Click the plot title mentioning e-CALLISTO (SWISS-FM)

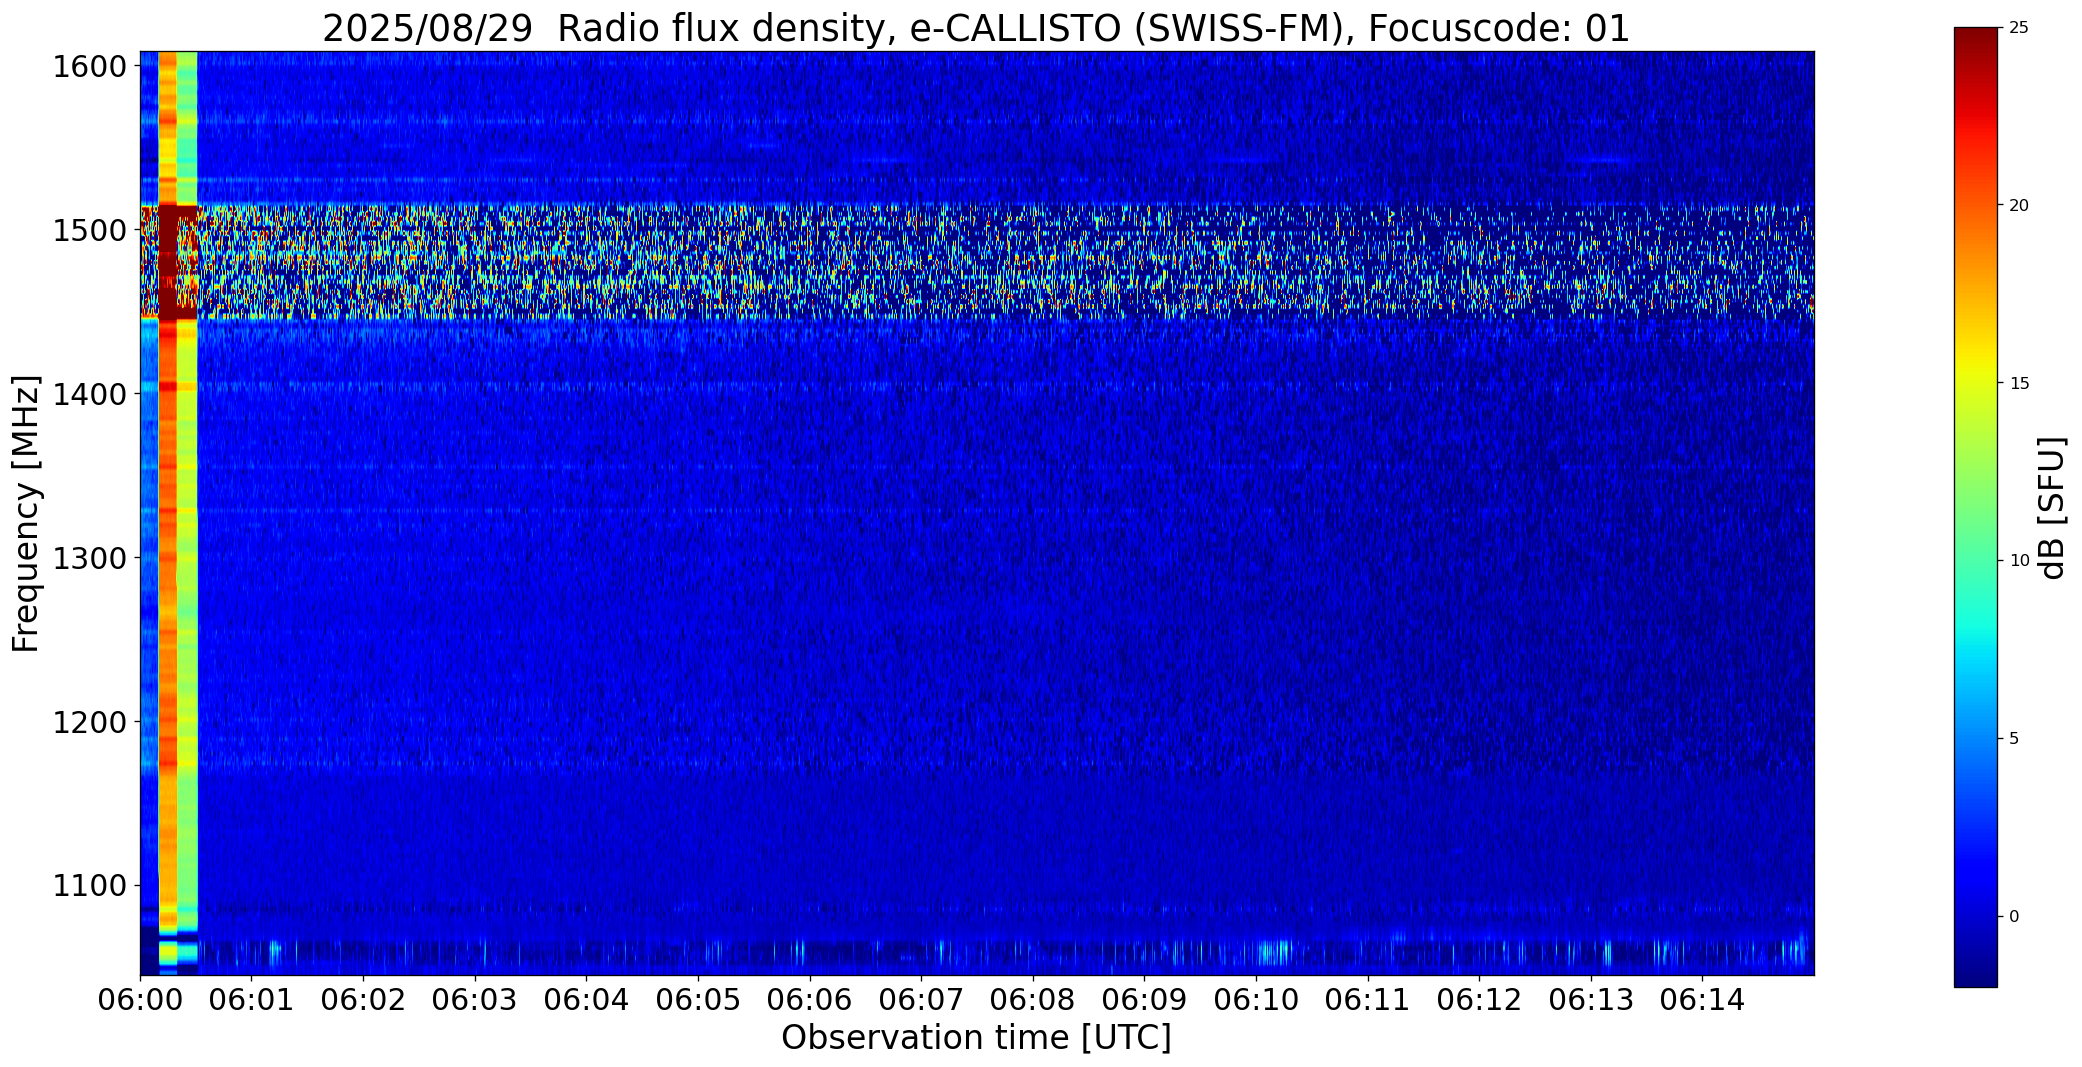click(x=976, y=28)
